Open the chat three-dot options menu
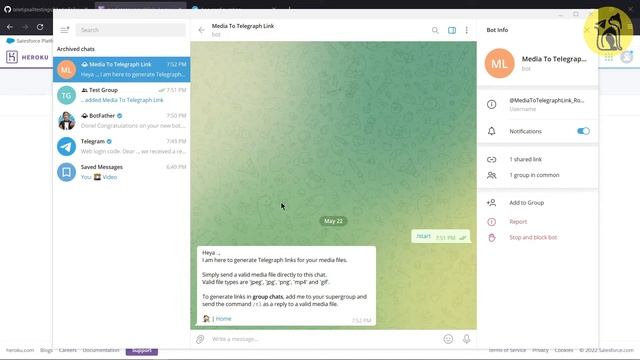The width and height of the screenshot is (640, 360). coord(467,30)
